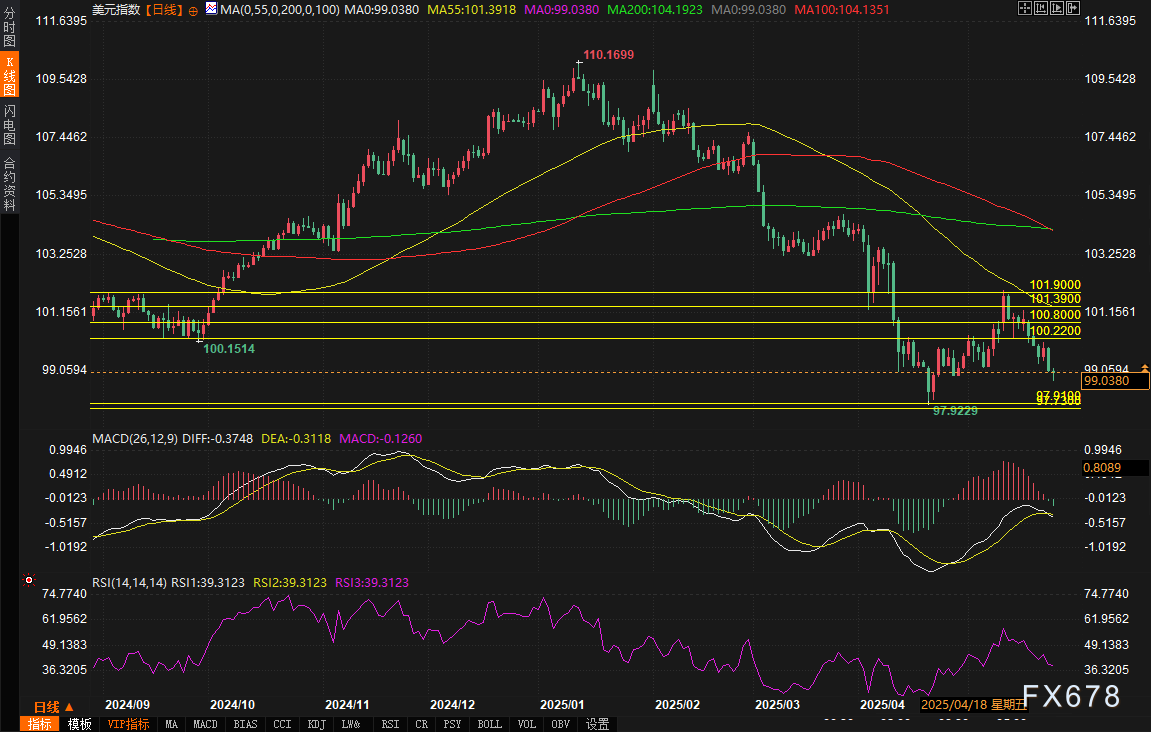Select the 指标 tab at bottom
The image size is (1151, 732).
click(40, 724)
